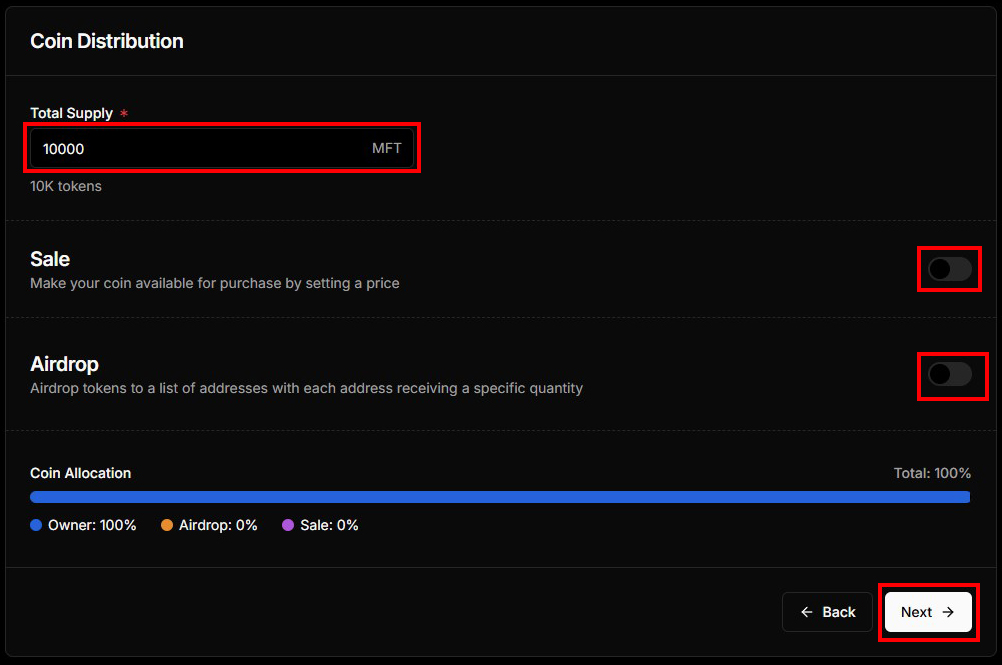Screen dimensions: 1002x665
Task: Click the Total Supply input field
Action: [200, 148]
